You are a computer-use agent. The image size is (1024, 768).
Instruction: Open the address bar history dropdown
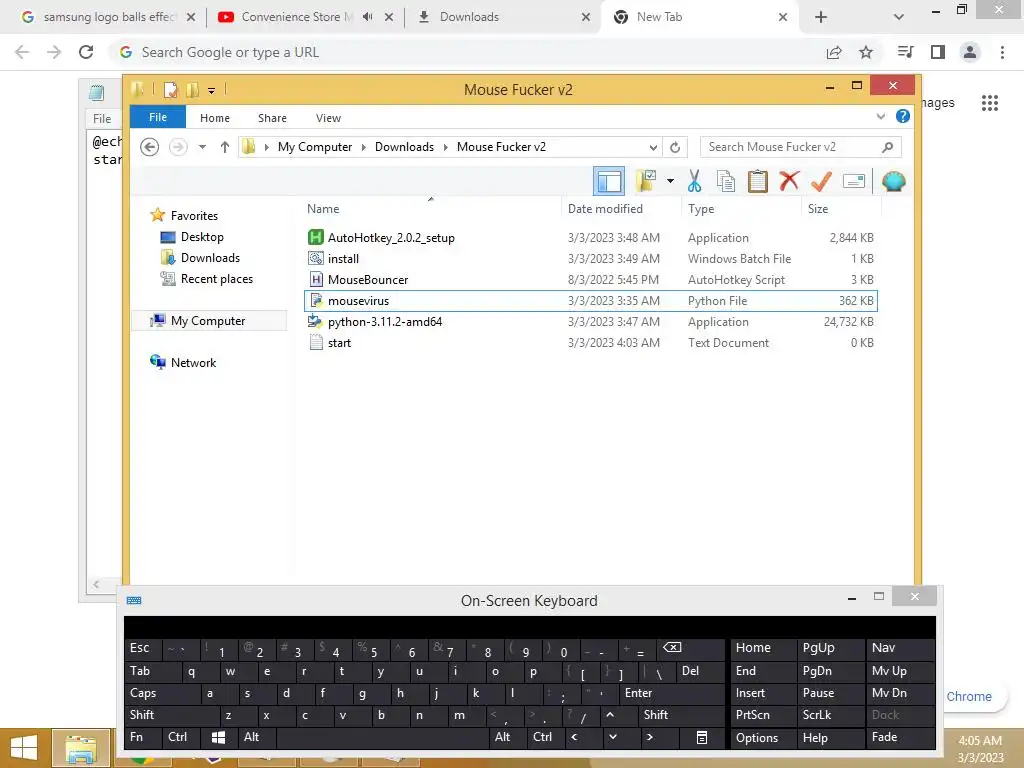pos(653,147)
